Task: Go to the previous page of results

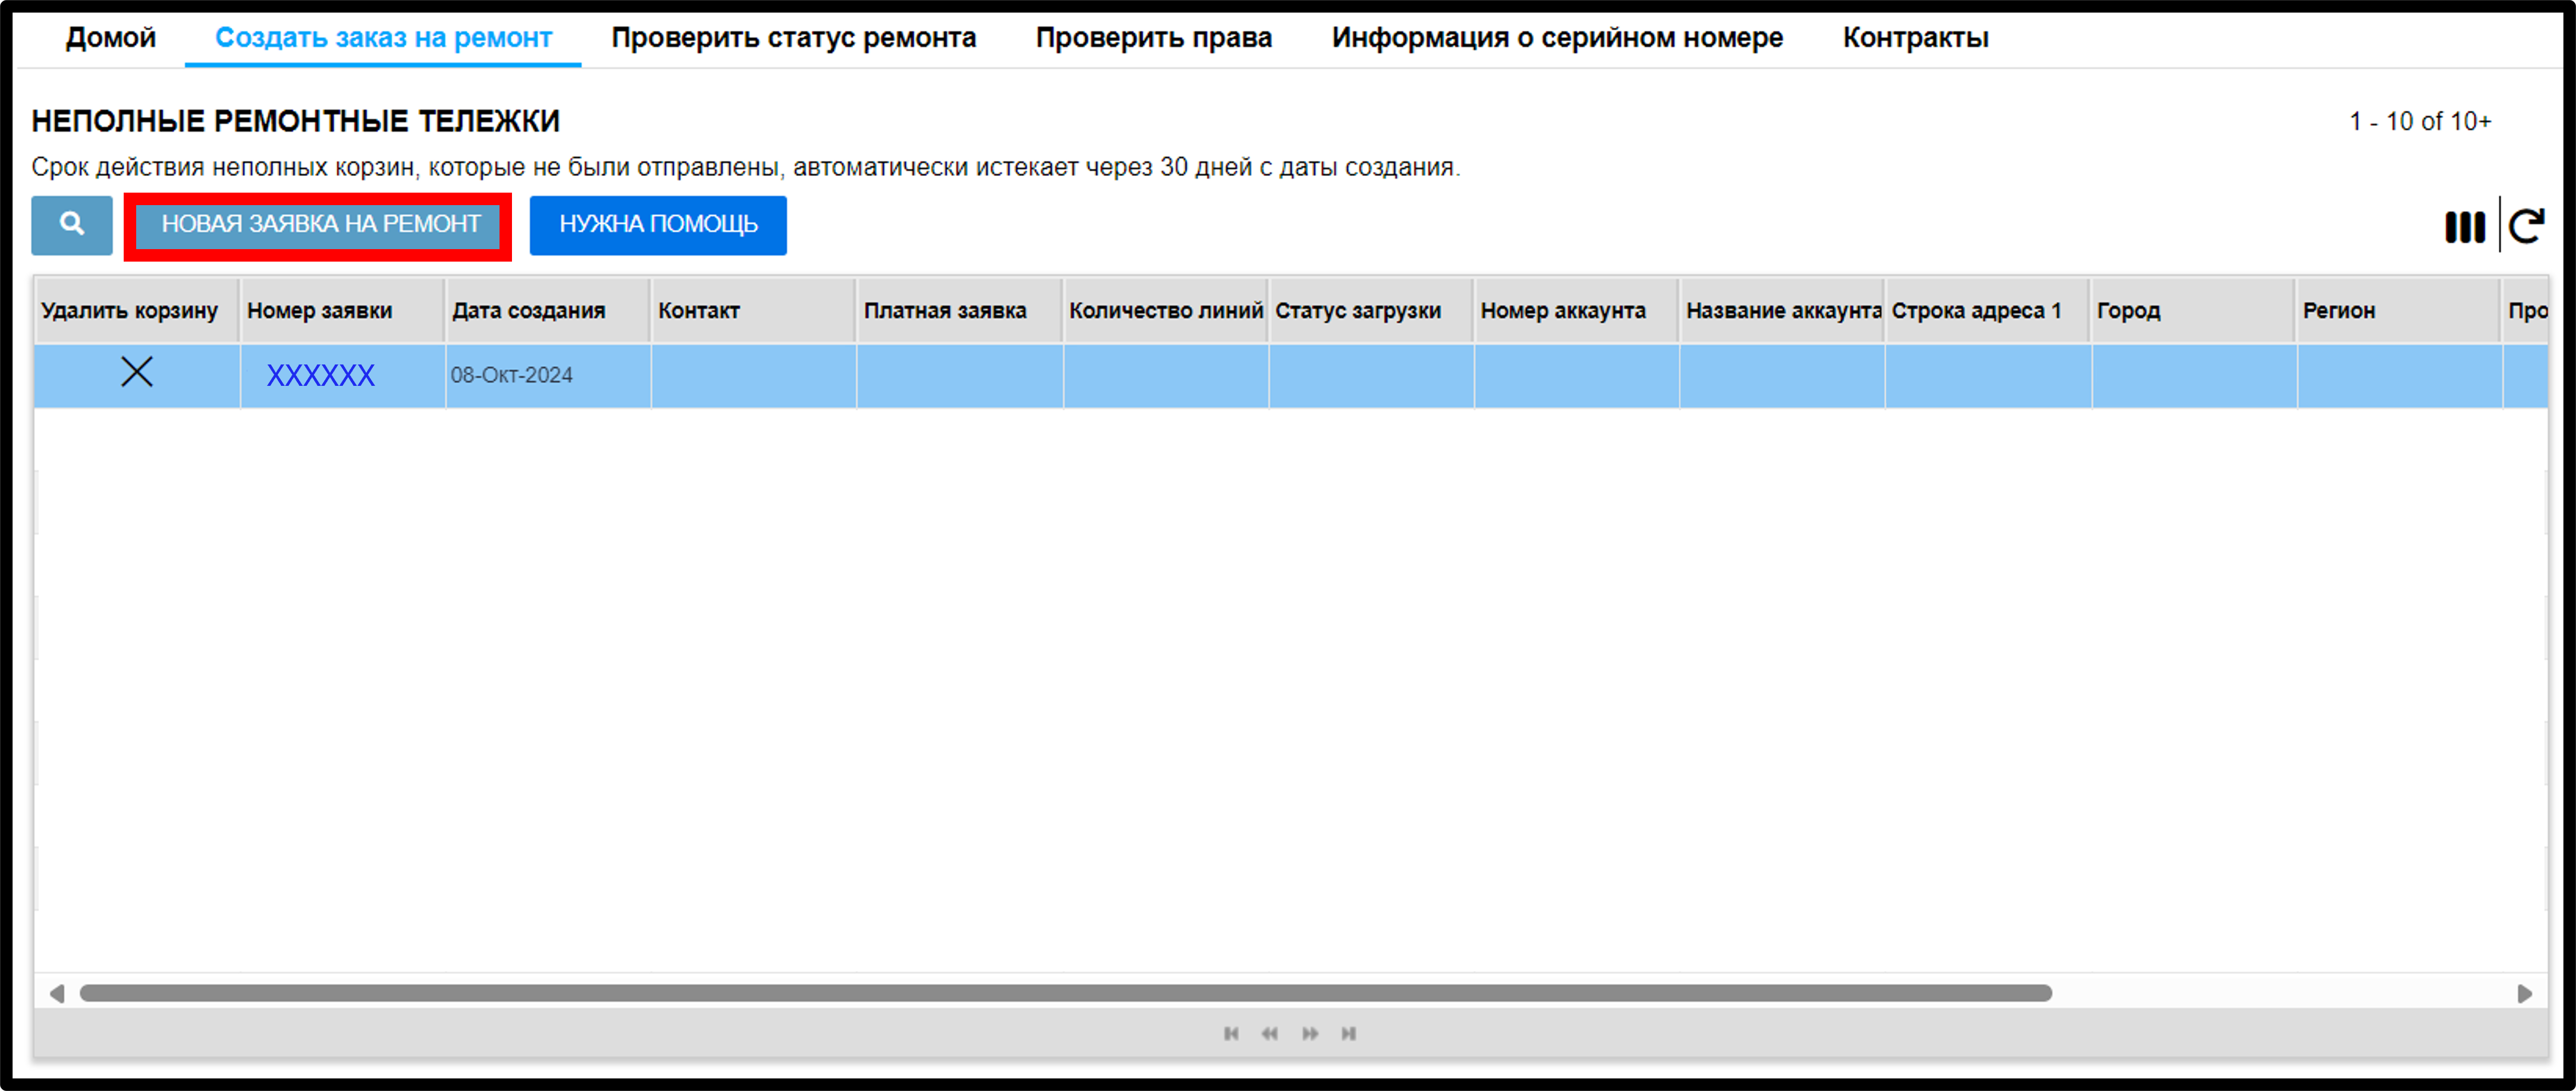Action: coord(1270,1033)
